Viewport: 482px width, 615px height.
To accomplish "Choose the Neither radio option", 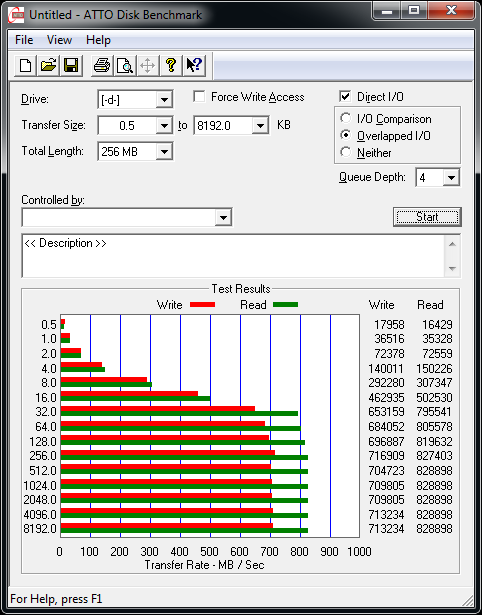I will pos(346,152).
